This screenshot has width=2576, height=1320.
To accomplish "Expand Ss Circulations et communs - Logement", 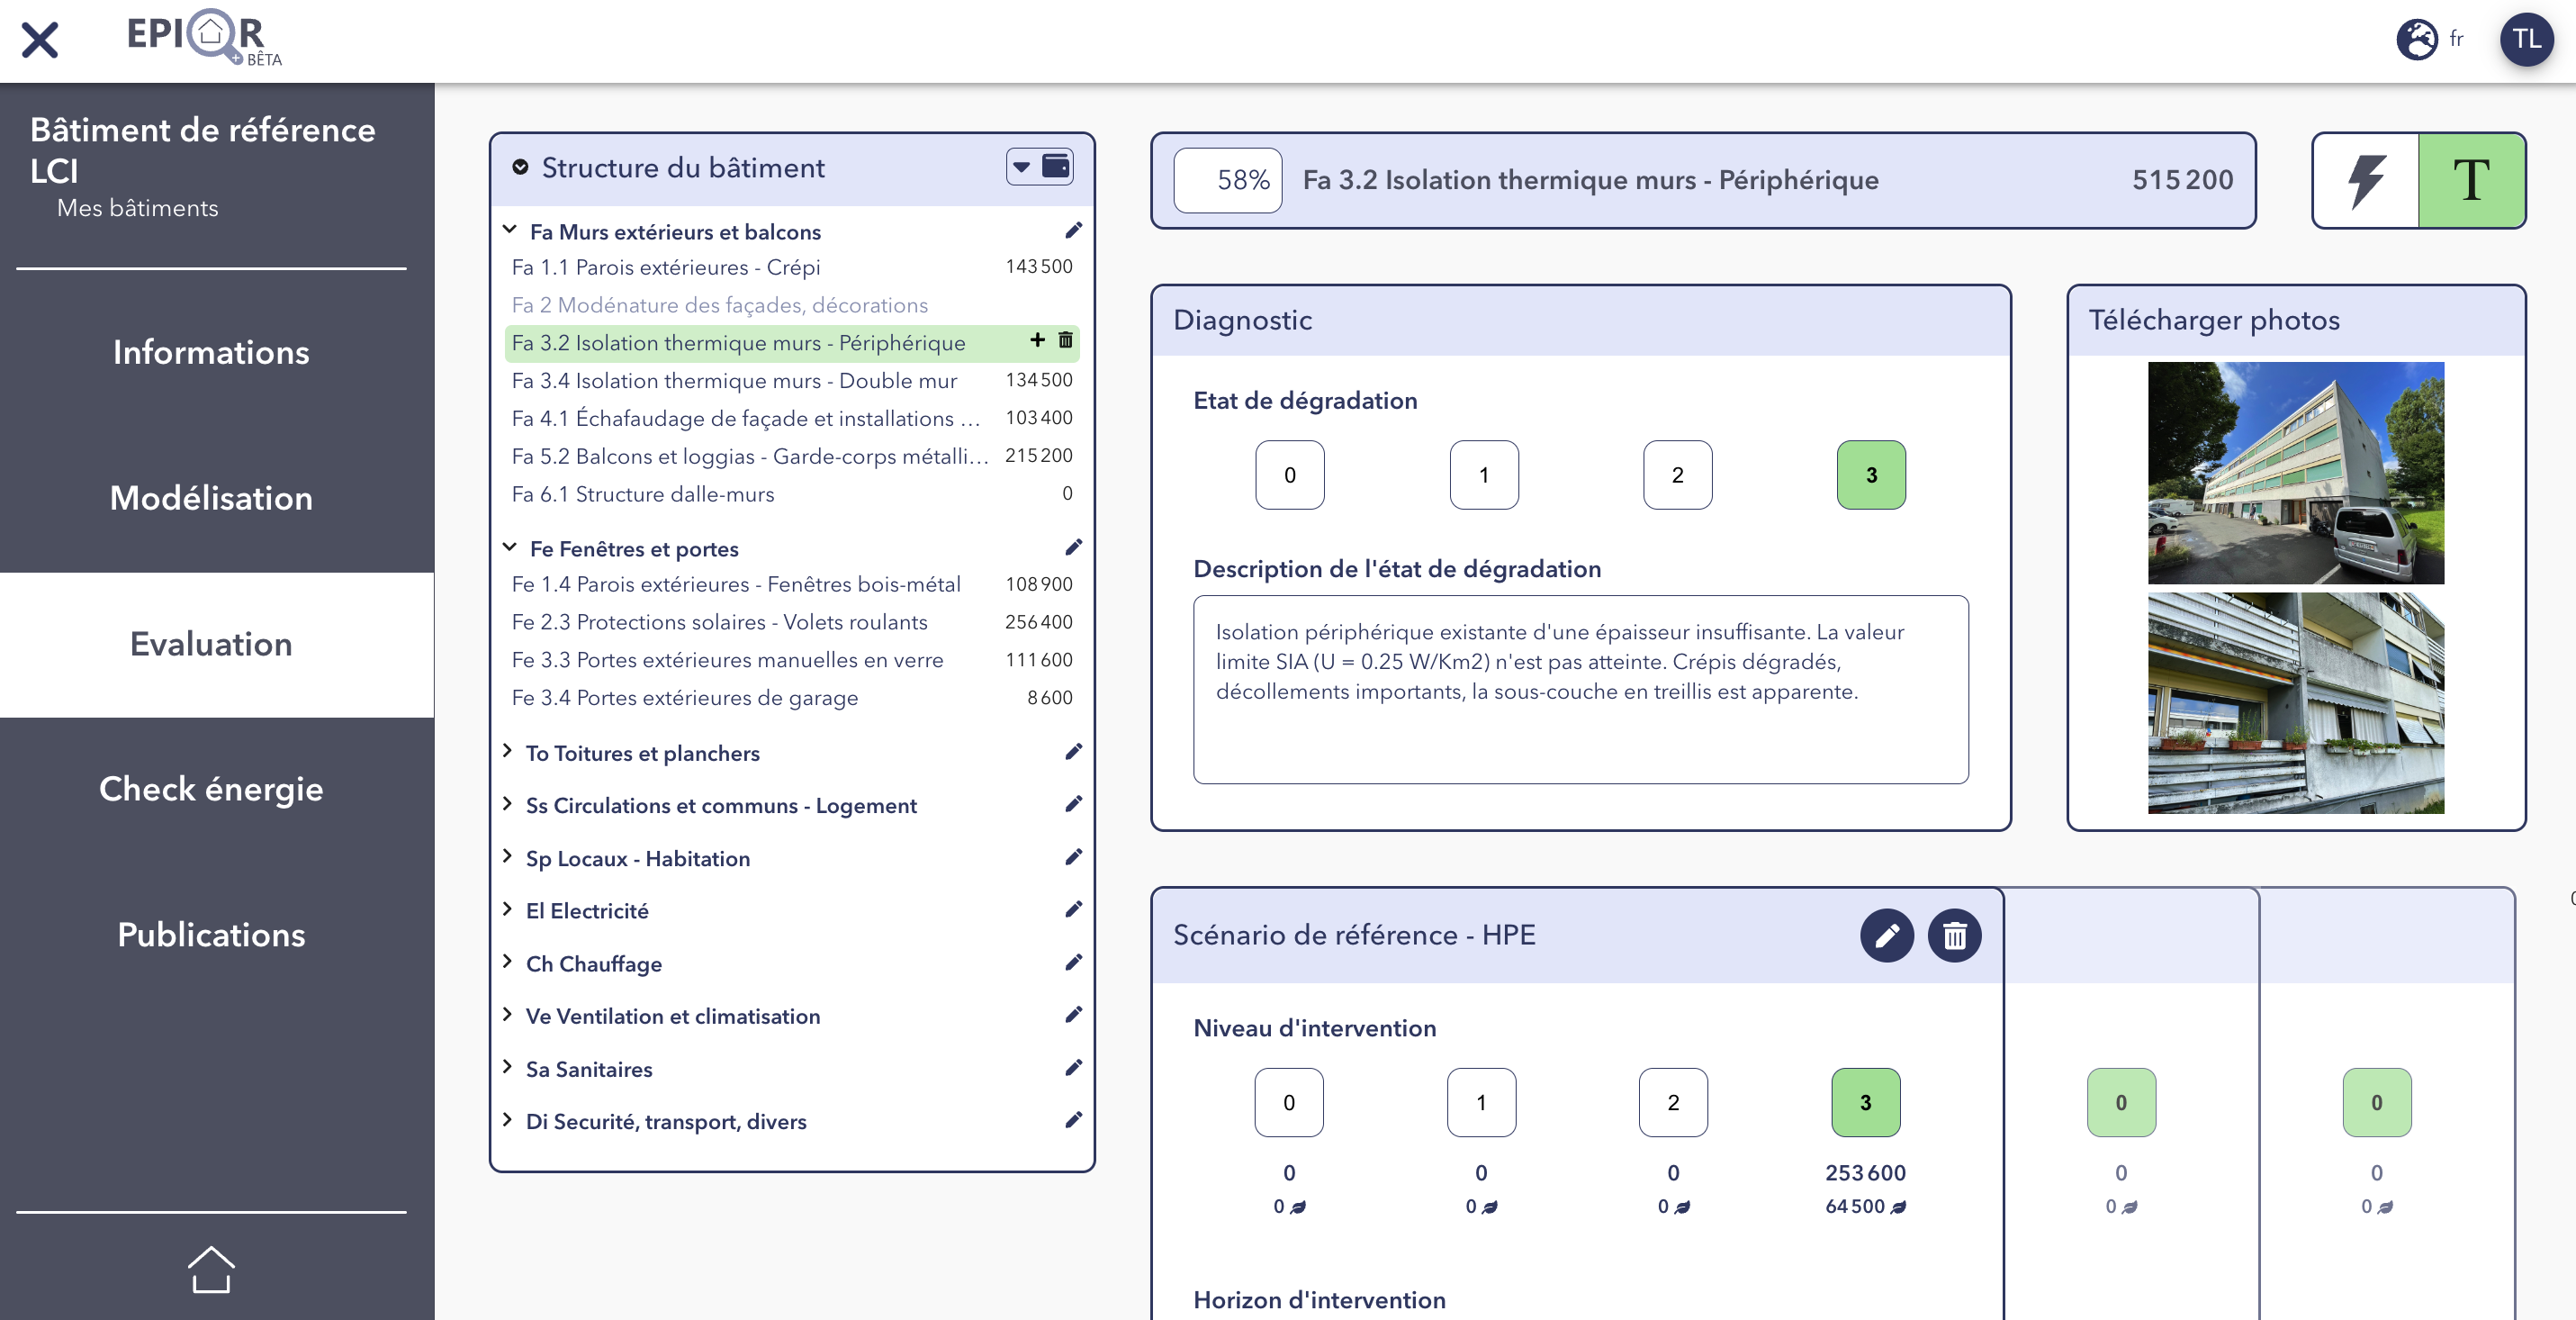I will (507, 804).
